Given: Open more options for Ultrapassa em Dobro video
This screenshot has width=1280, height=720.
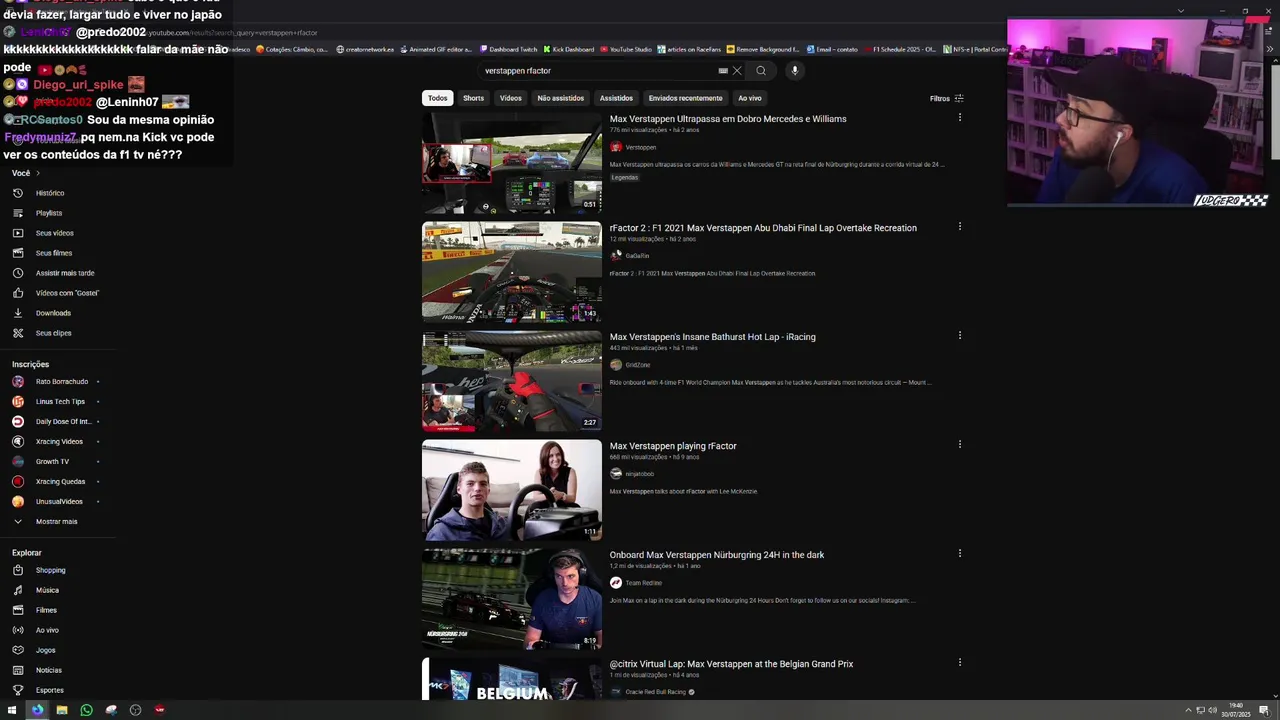Looking at the screenshot, I should coord(960,118).
